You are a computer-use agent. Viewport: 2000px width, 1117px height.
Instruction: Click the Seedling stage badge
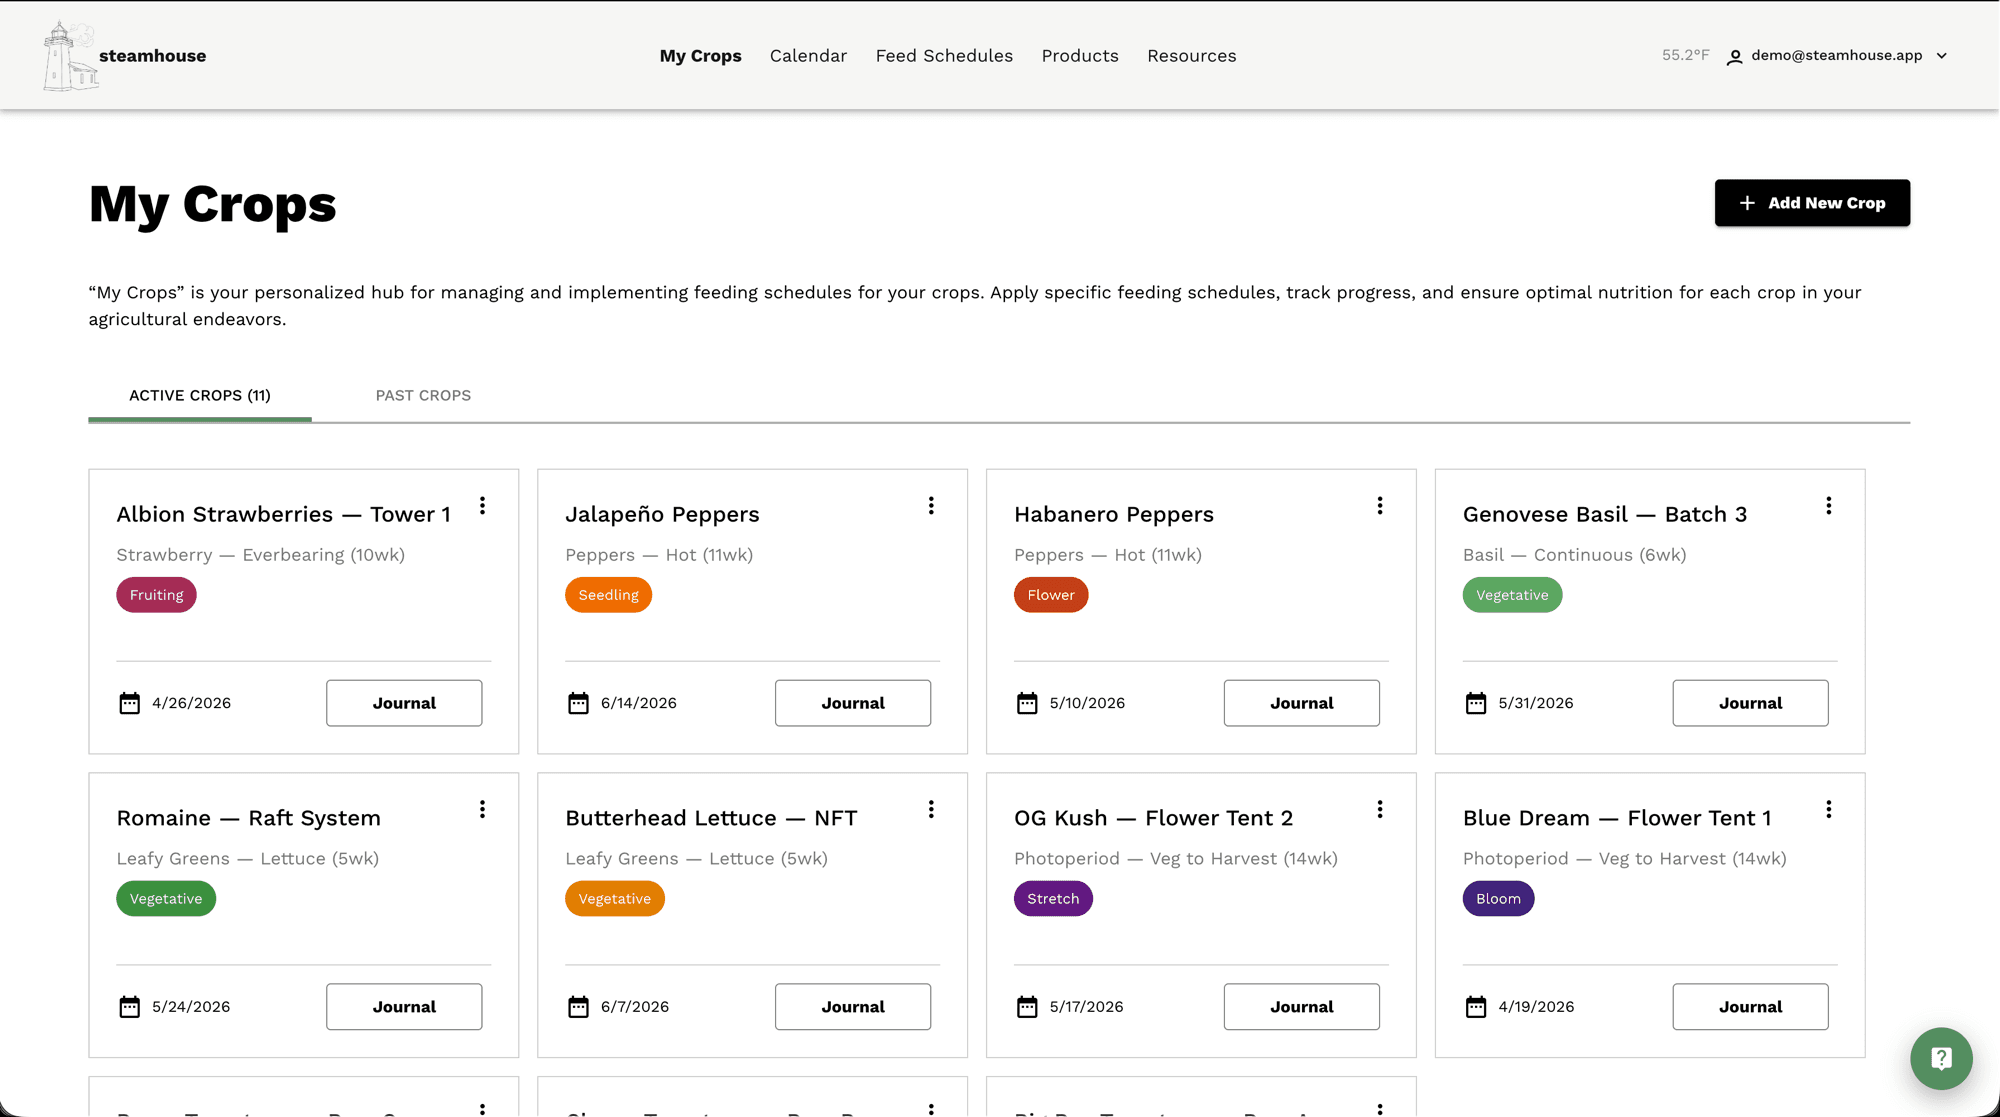[608, 595]
